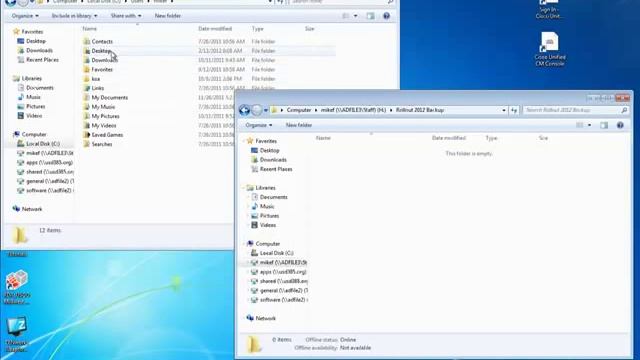The height and width of the screenshot is (360, 640).
Task: Sort by Date modified column in front window
Action: [449, 138]
